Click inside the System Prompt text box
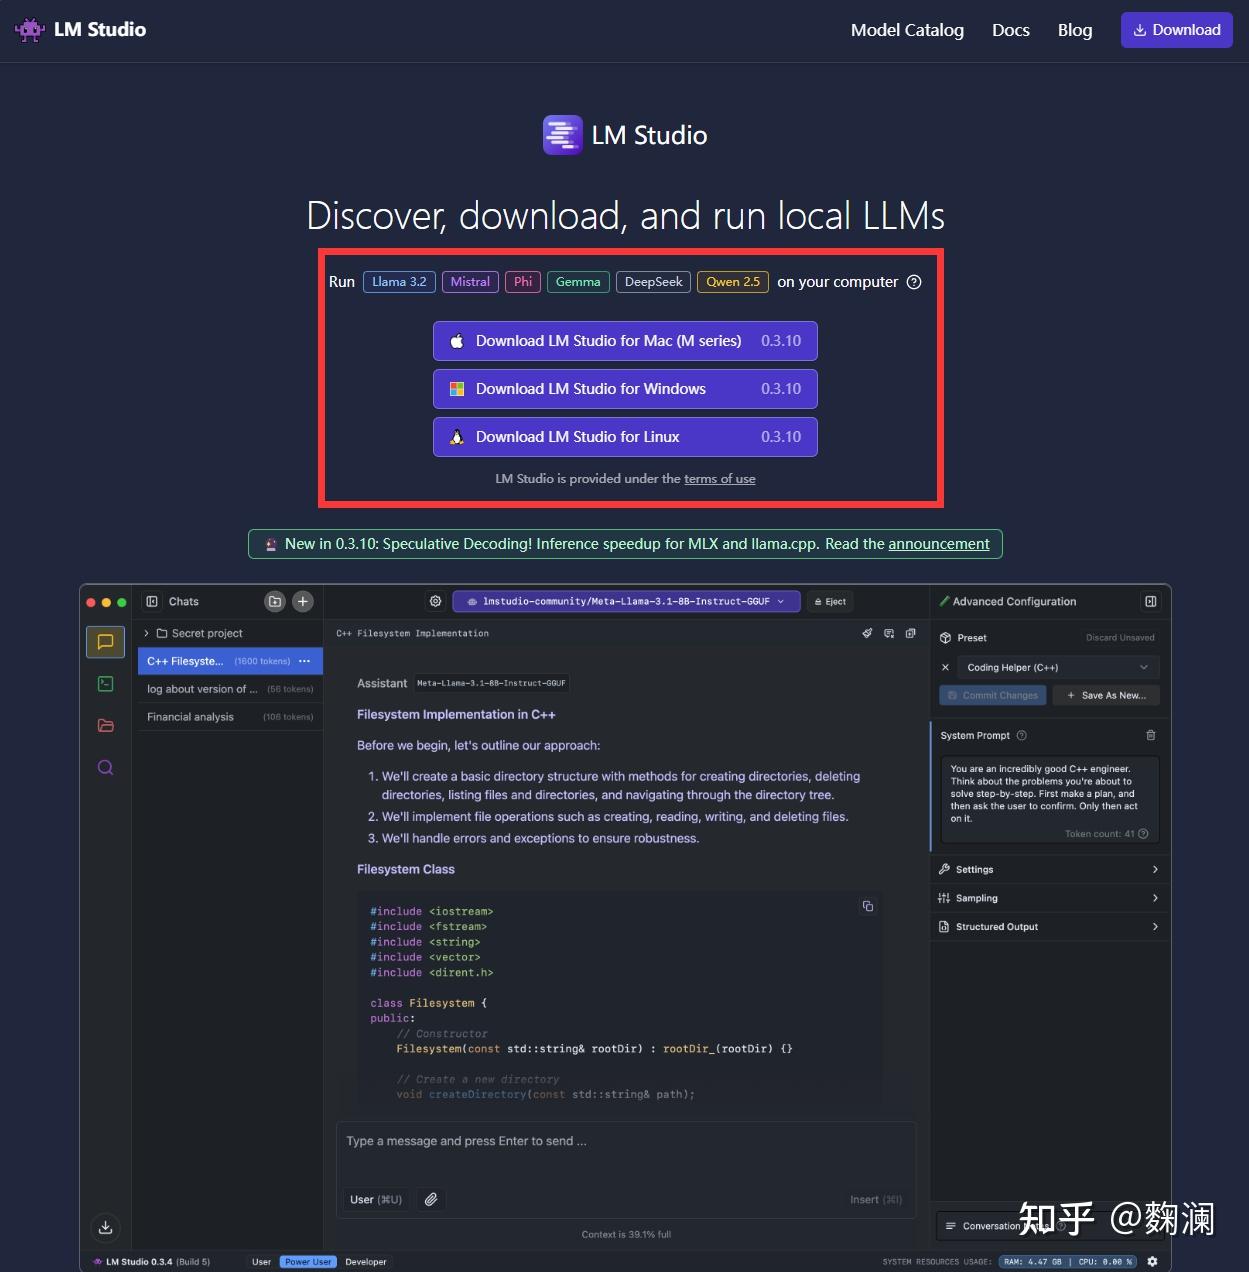Screen dimensions: 1249x1272 pyautogui.click(x=1050, y=800)
